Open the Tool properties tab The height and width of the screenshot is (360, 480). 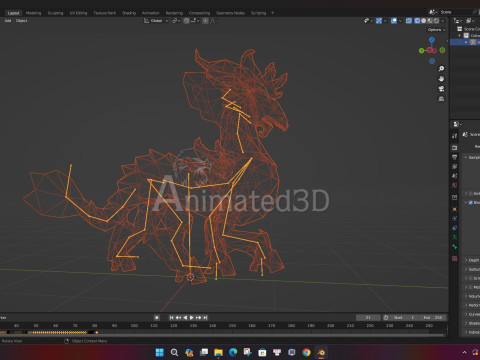[455, 136]
